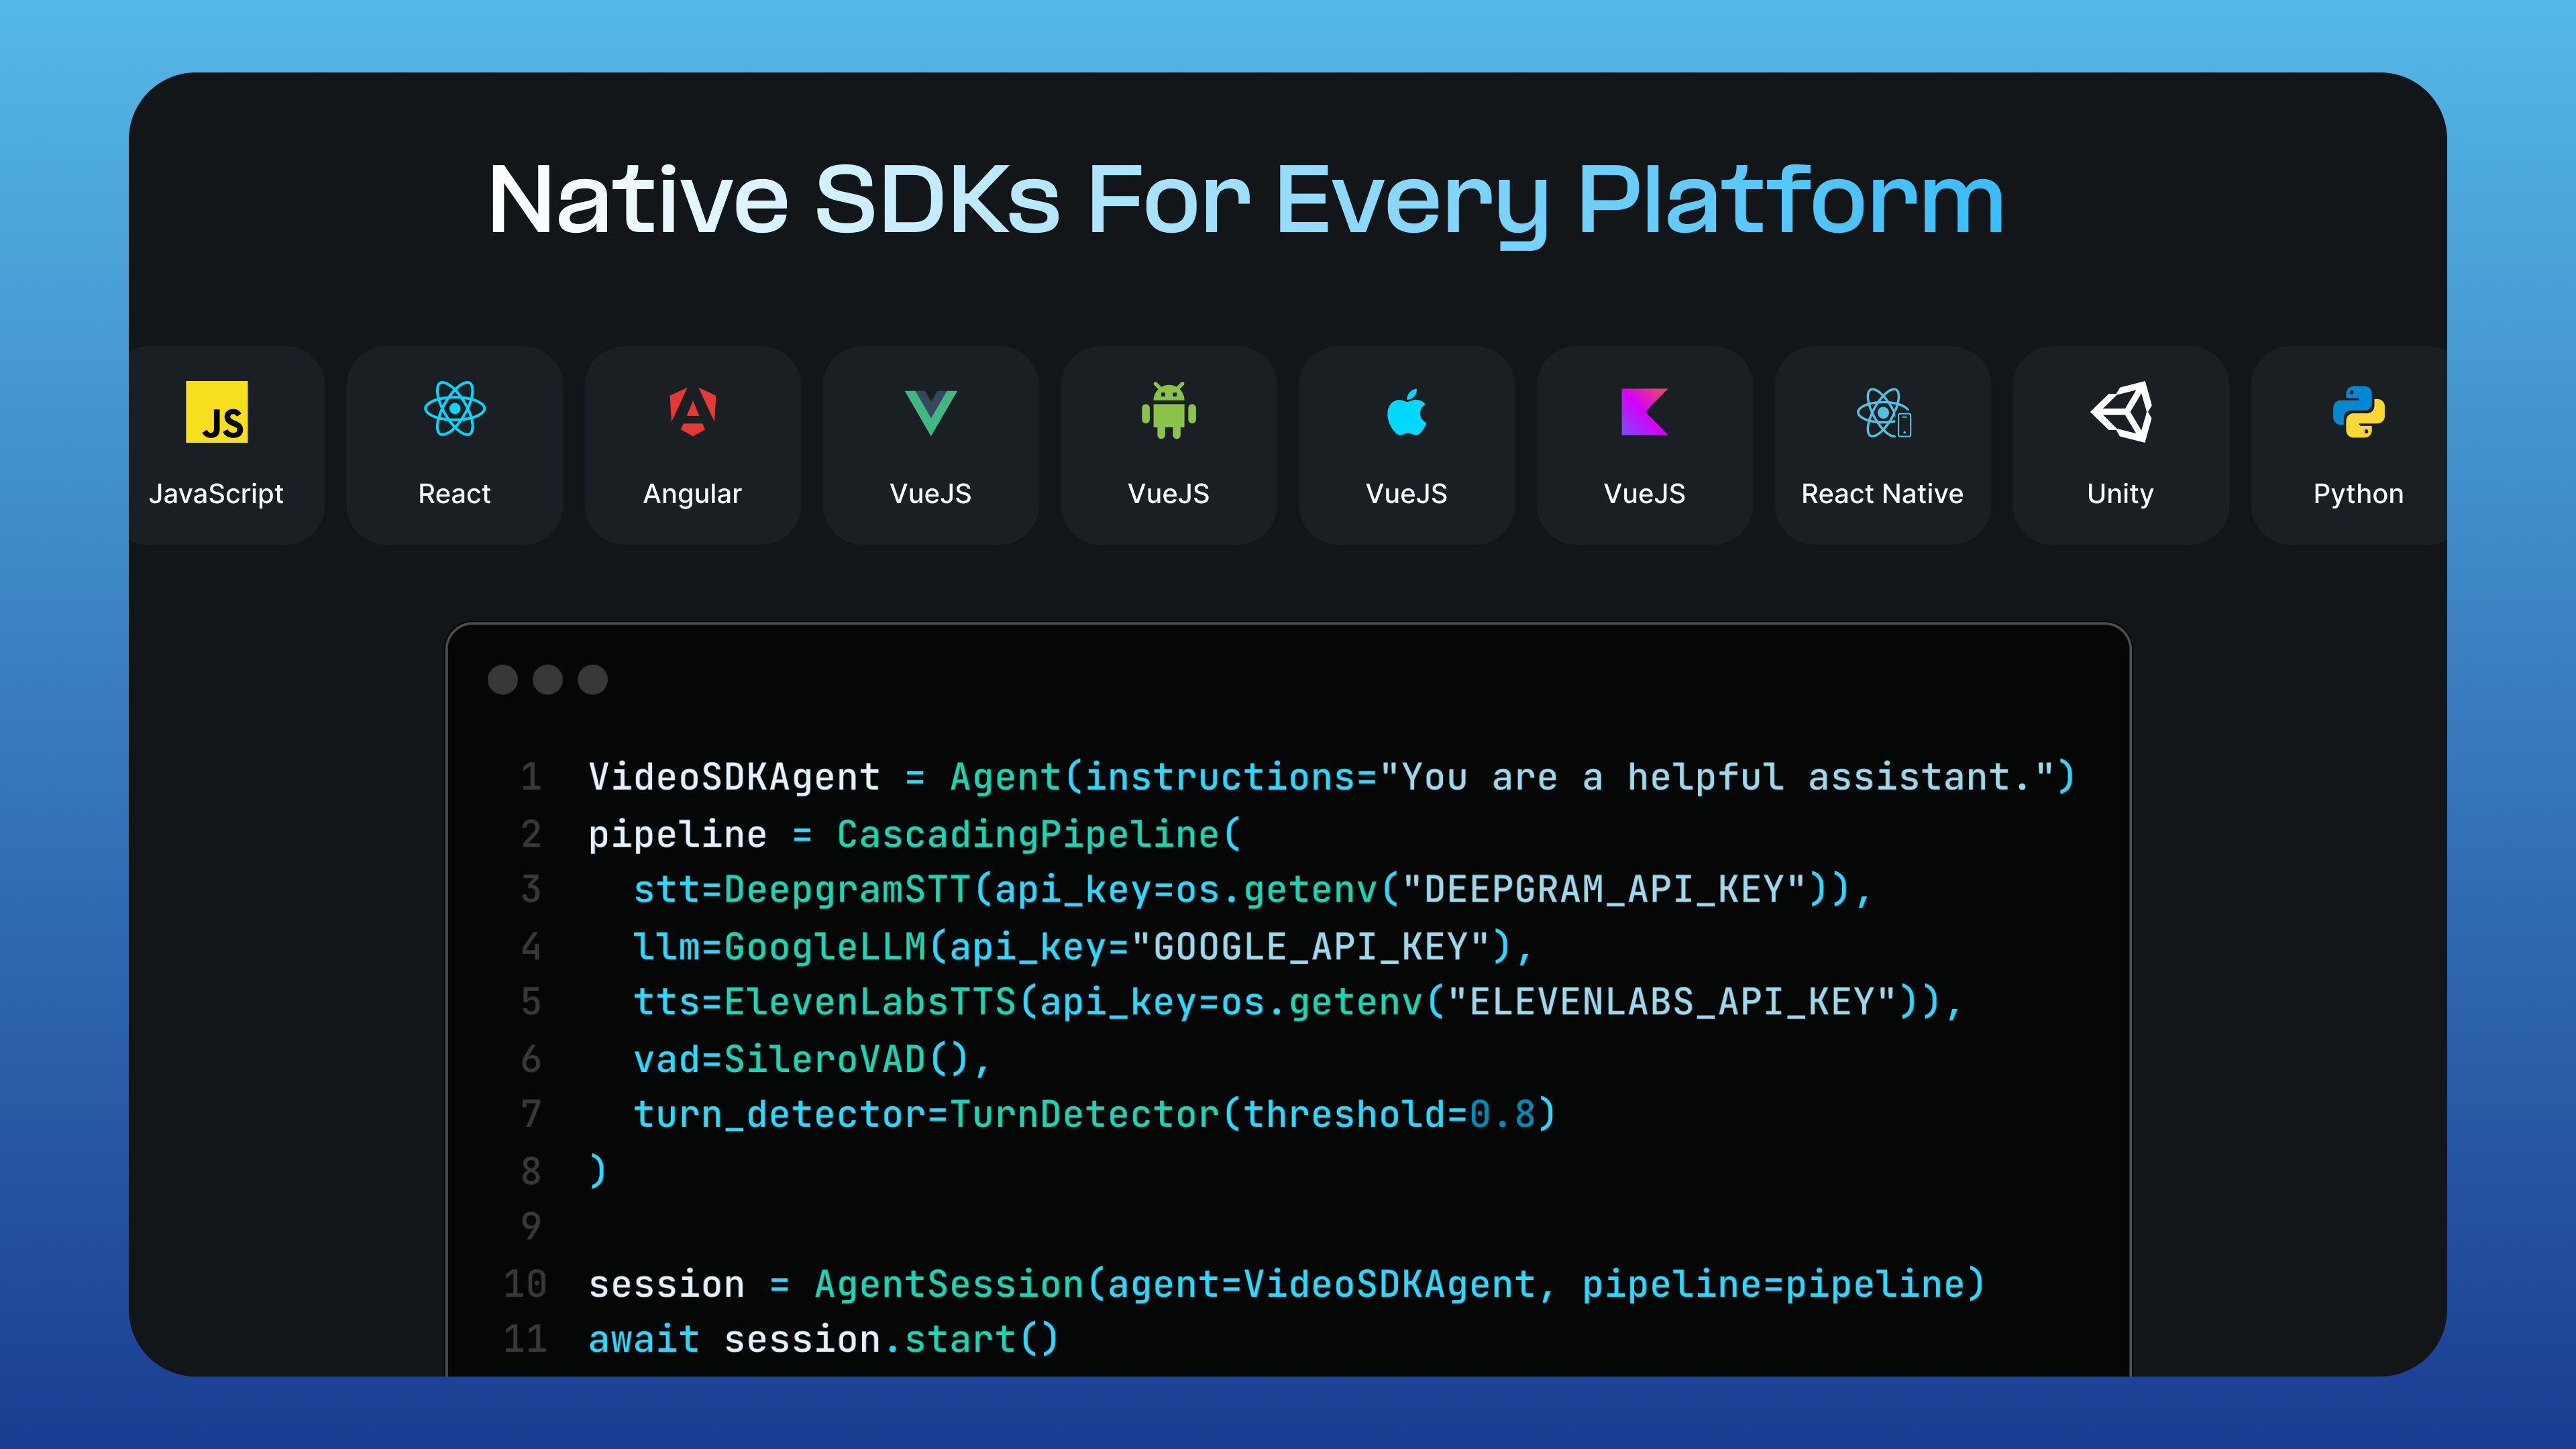The image size is (2576, 1449).
Task: Select the Python label text
Action: point(2358,494)
